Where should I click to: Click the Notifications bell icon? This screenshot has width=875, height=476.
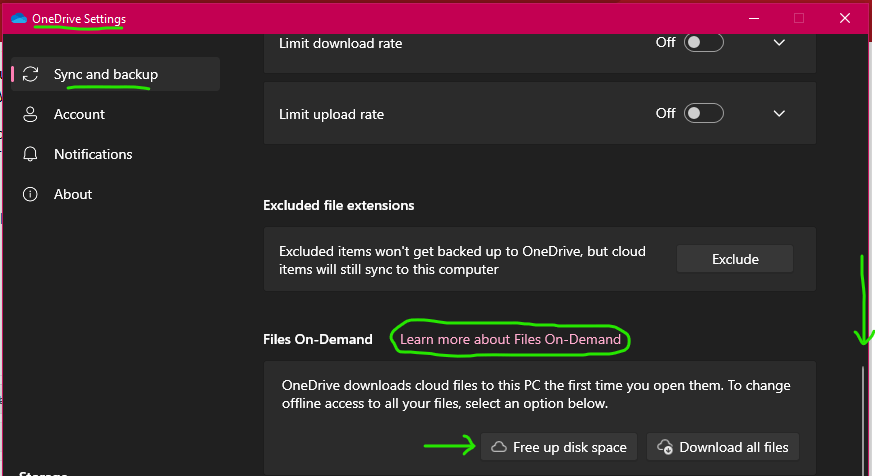click(30, 154)
